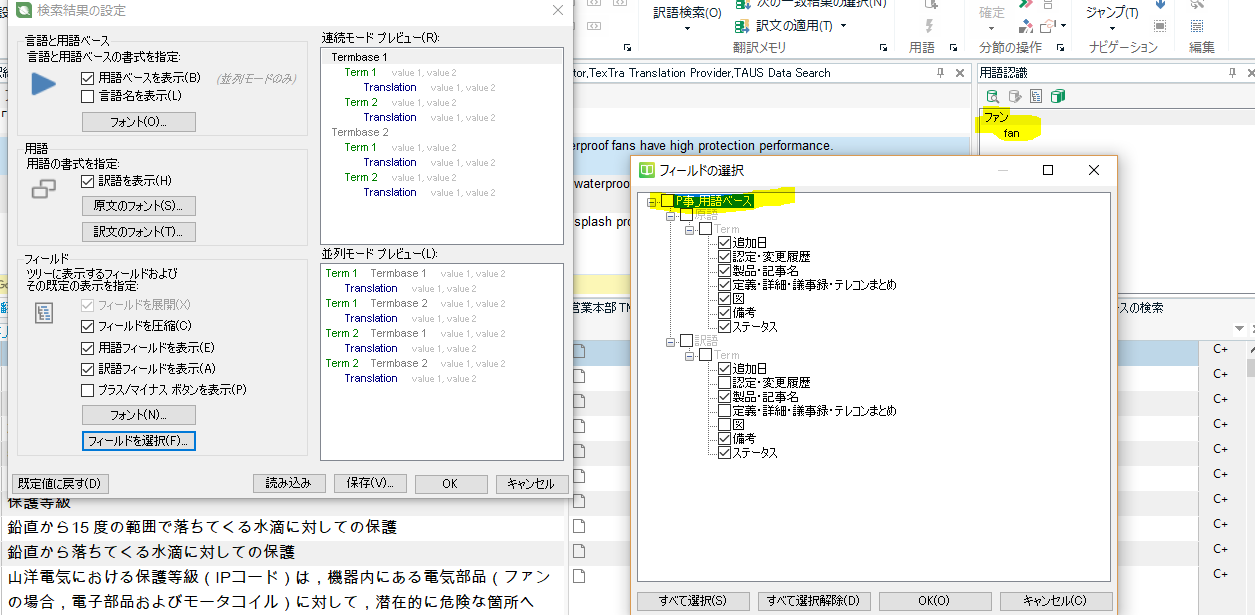Screen dimensions: 1255x615
Task: Collapse the 訳語 tree node
Action: (x=670, y=341)
